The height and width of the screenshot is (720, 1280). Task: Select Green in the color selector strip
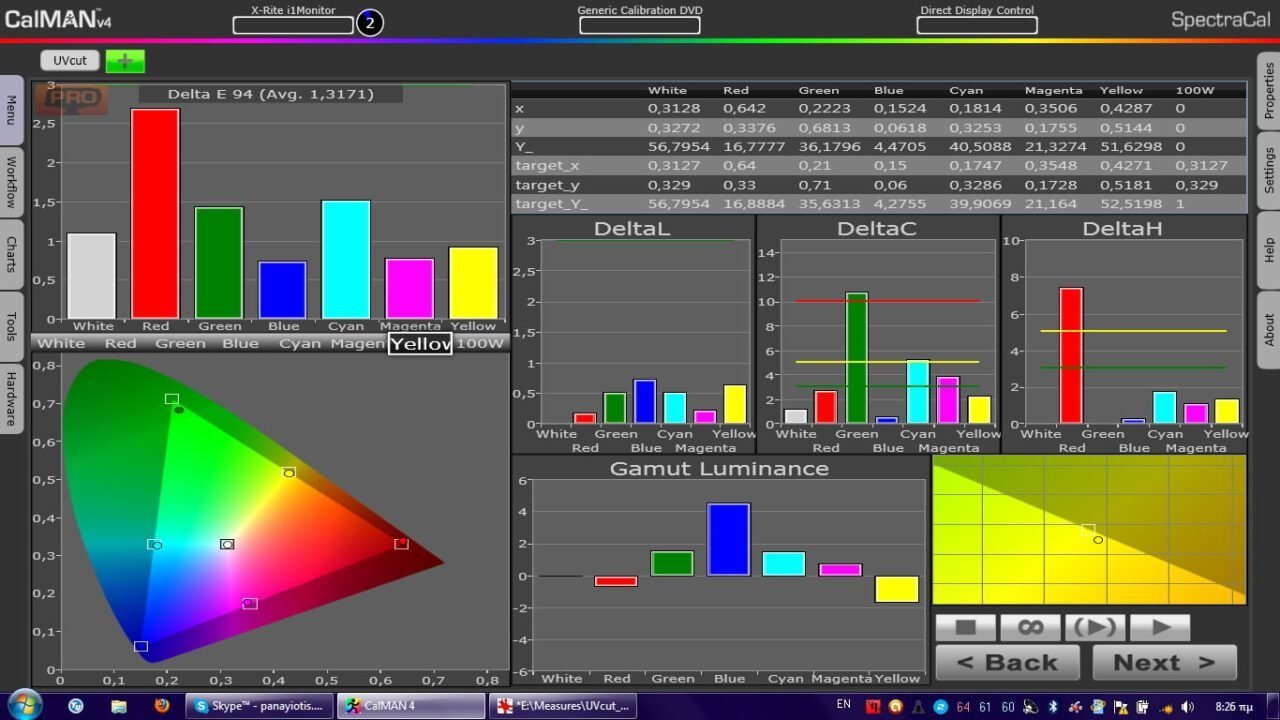pyautogui.click(x=181, y=343)
